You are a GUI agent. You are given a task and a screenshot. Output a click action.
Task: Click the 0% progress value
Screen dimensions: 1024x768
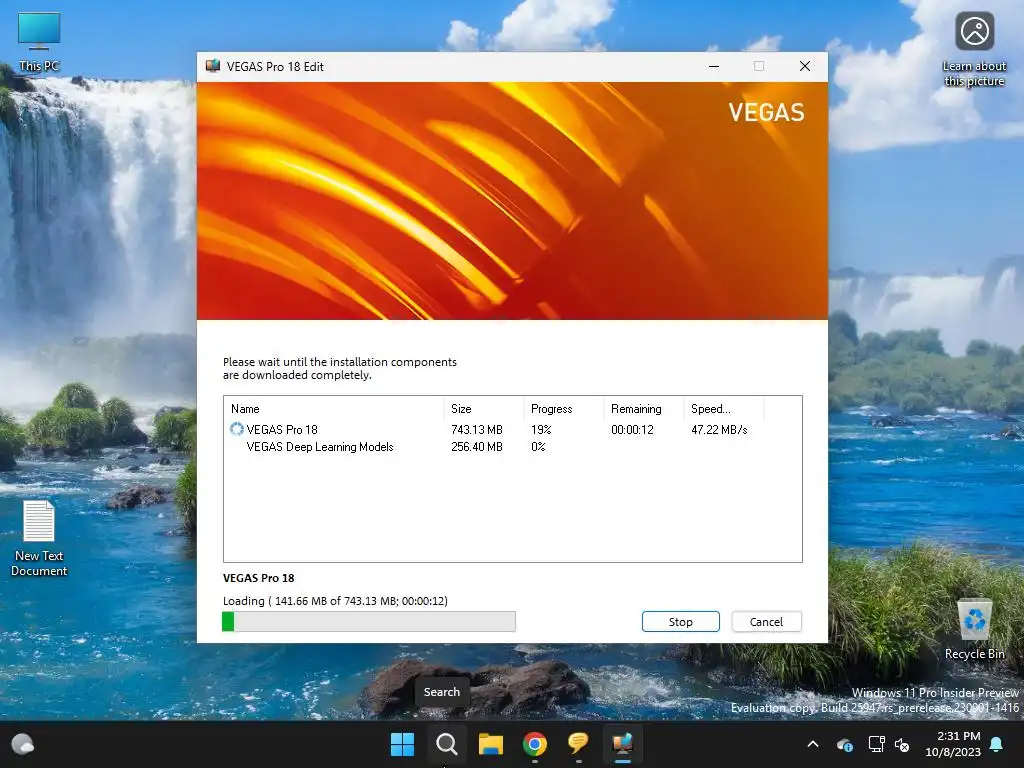point(538,447)
